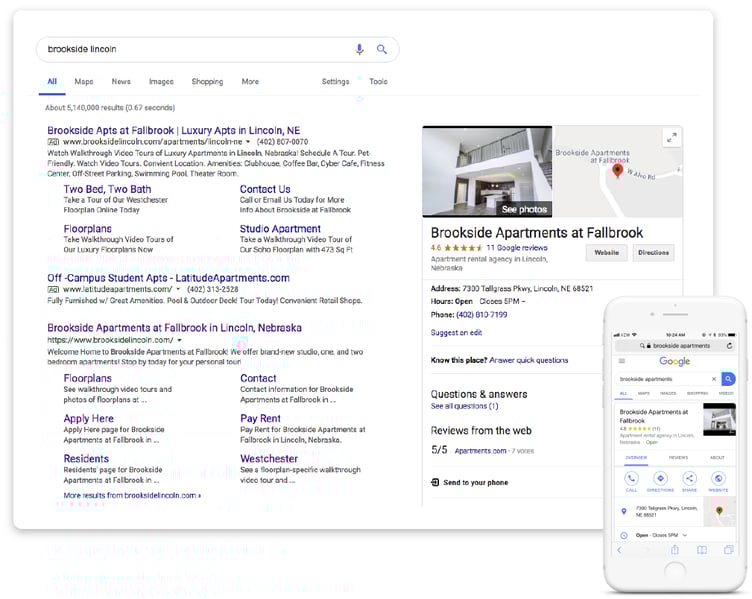Open the Apartments.com reviews link
This screenshot has height=599, width=752.
[x=480, y=451]
